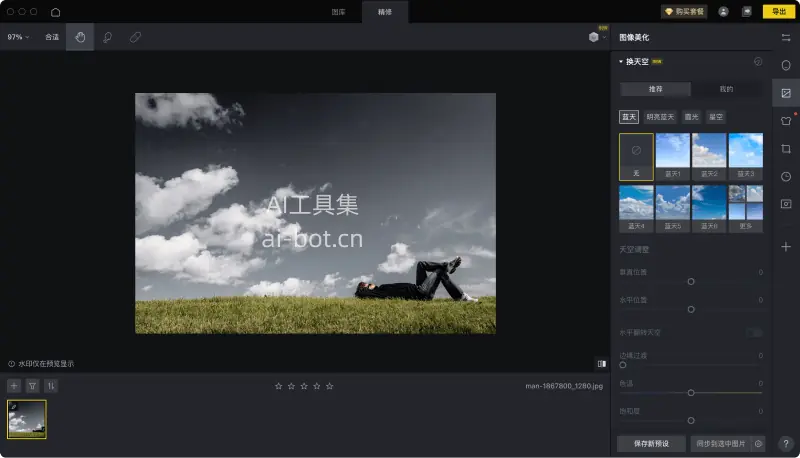Screen dimensions: 800x458
Task: Click the file name man-1867800_1280.jpg
Action: pyautogui.click(x=564, y=386)
